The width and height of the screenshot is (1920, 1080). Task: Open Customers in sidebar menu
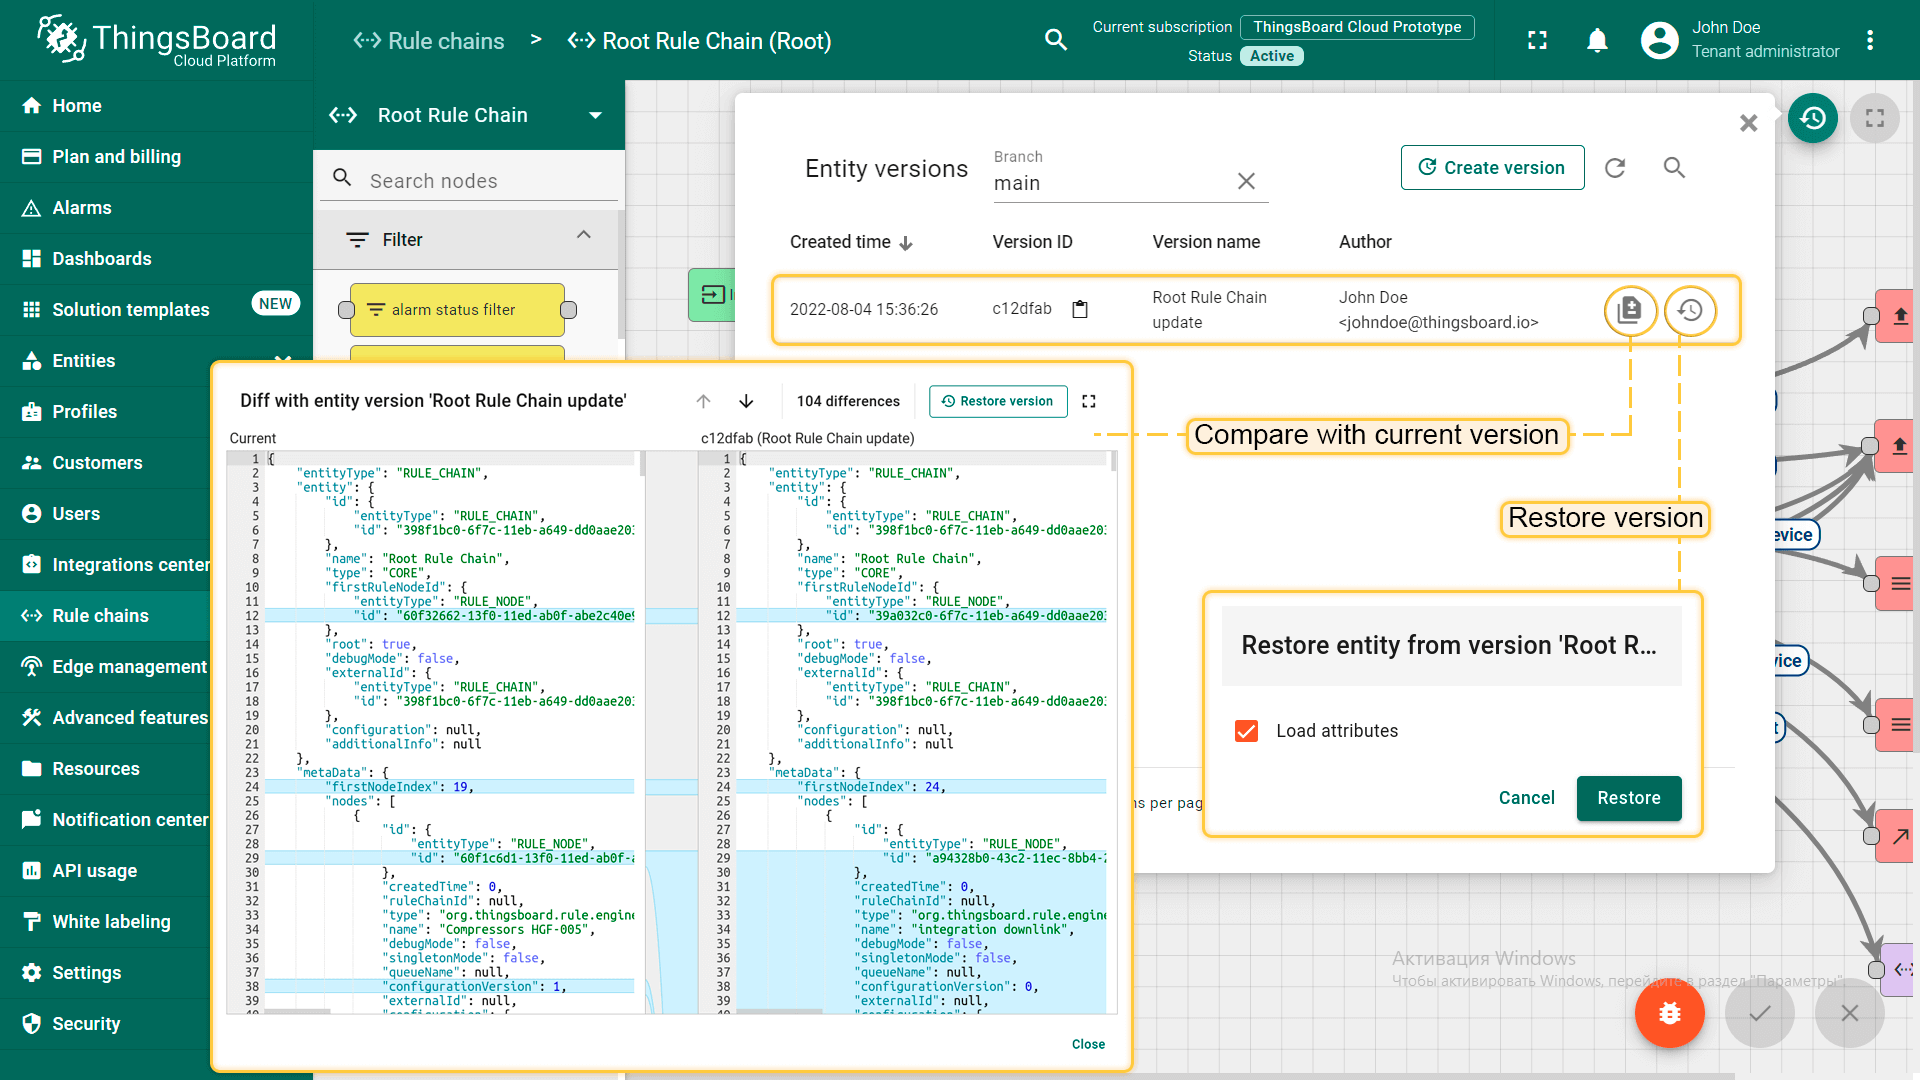(x=97, y=463)
